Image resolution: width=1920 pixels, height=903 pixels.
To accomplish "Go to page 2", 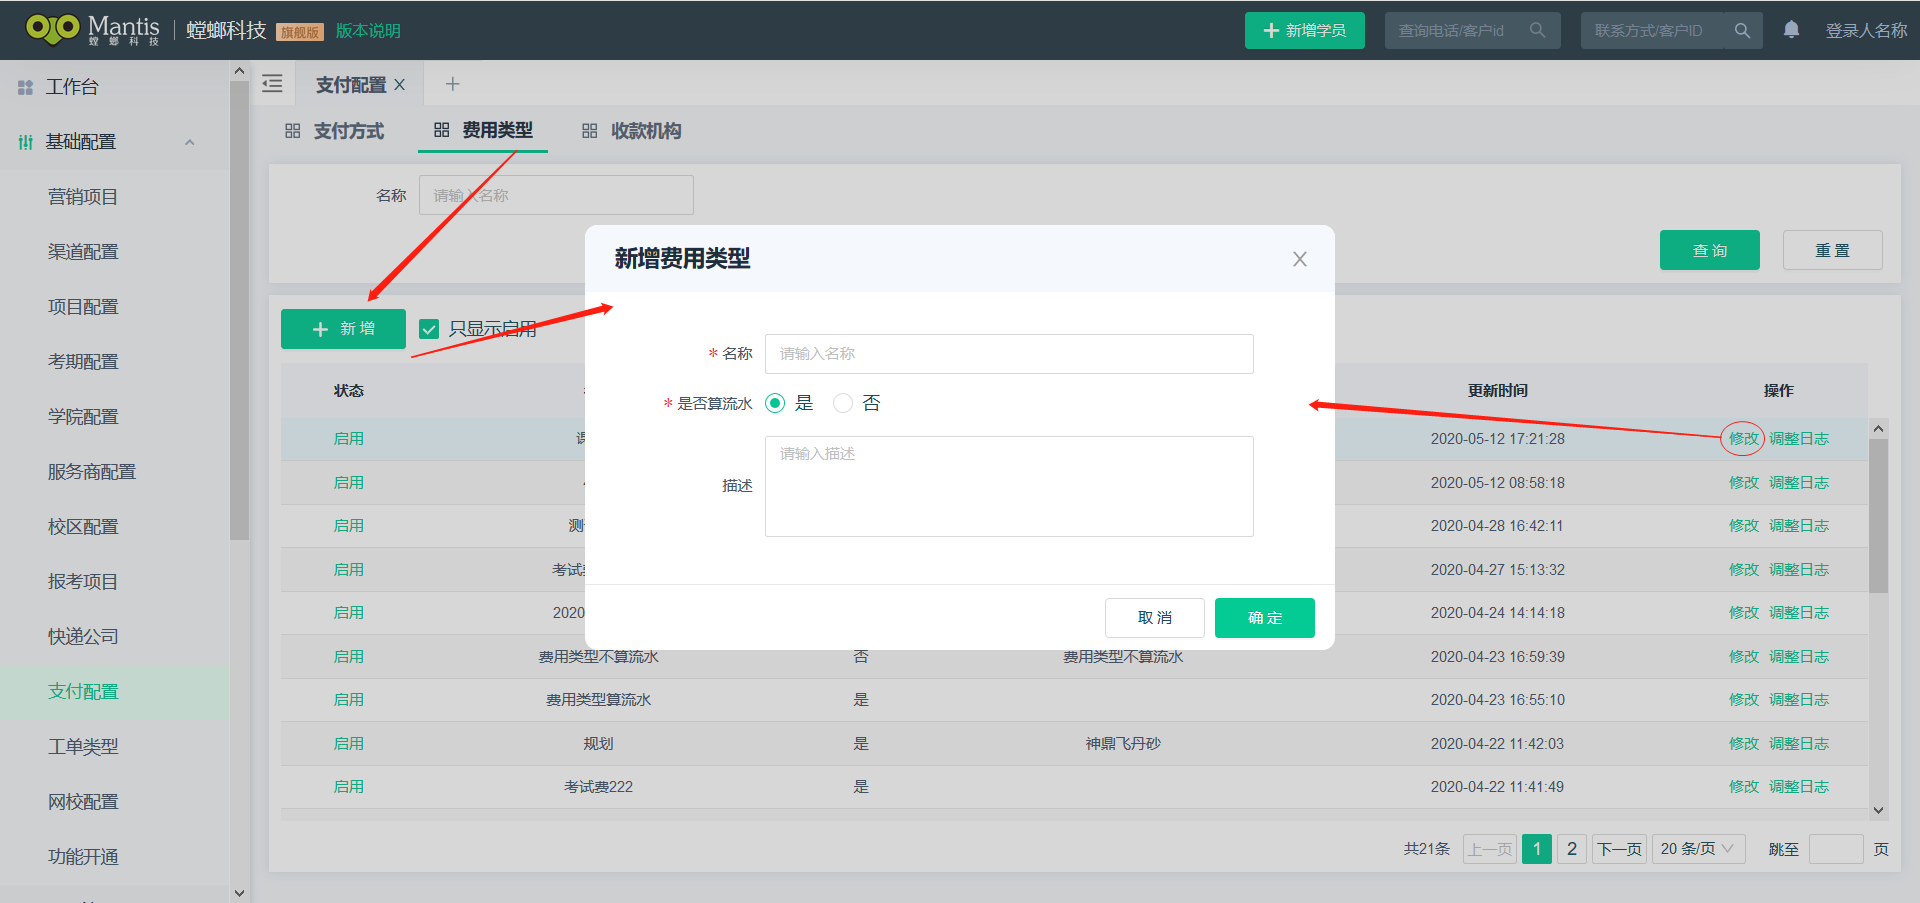I will point(1572,849).
